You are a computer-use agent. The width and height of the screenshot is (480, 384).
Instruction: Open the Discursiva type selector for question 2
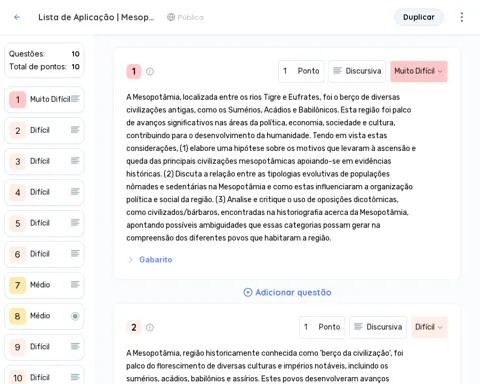click(378, 327)
